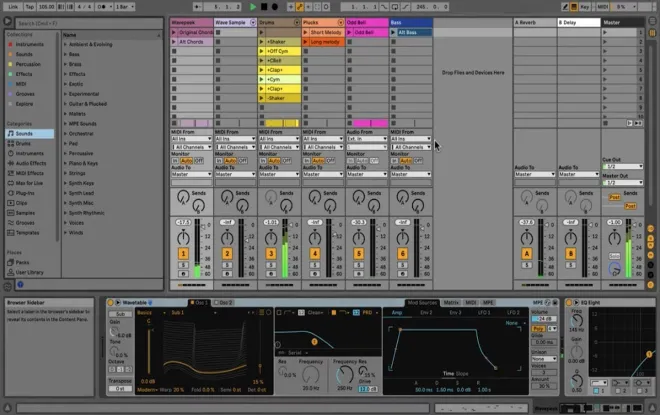Toggle Wavetable device on/off button

111,303
